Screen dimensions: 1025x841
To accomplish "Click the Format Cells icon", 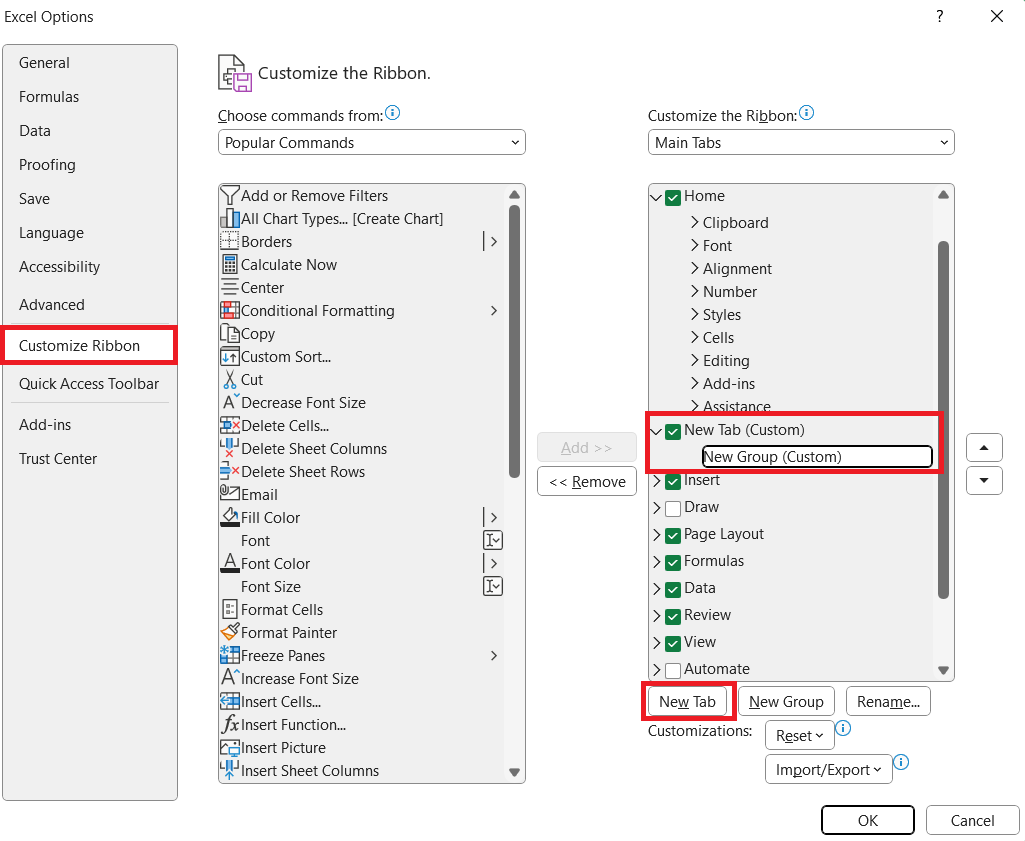I will (229, 609).
